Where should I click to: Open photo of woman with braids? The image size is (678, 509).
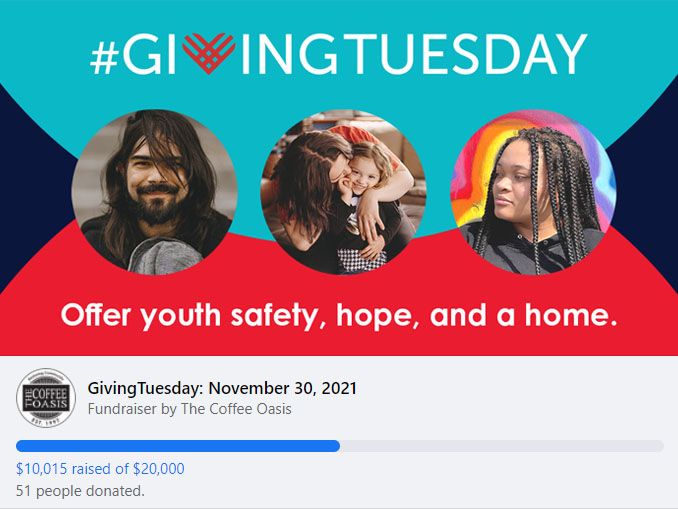point(533,190)
